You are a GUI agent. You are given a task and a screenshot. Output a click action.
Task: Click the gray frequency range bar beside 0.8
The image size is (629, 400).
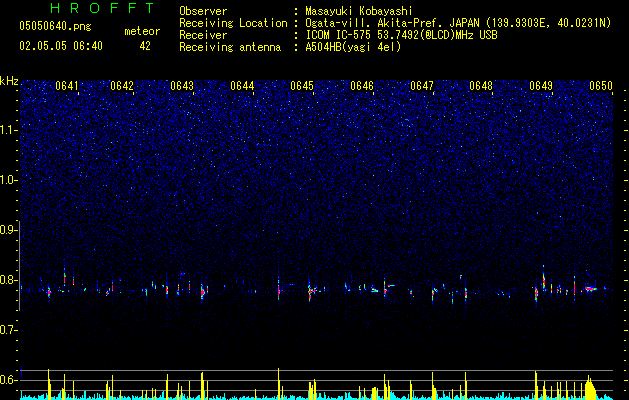coord(20,266)
